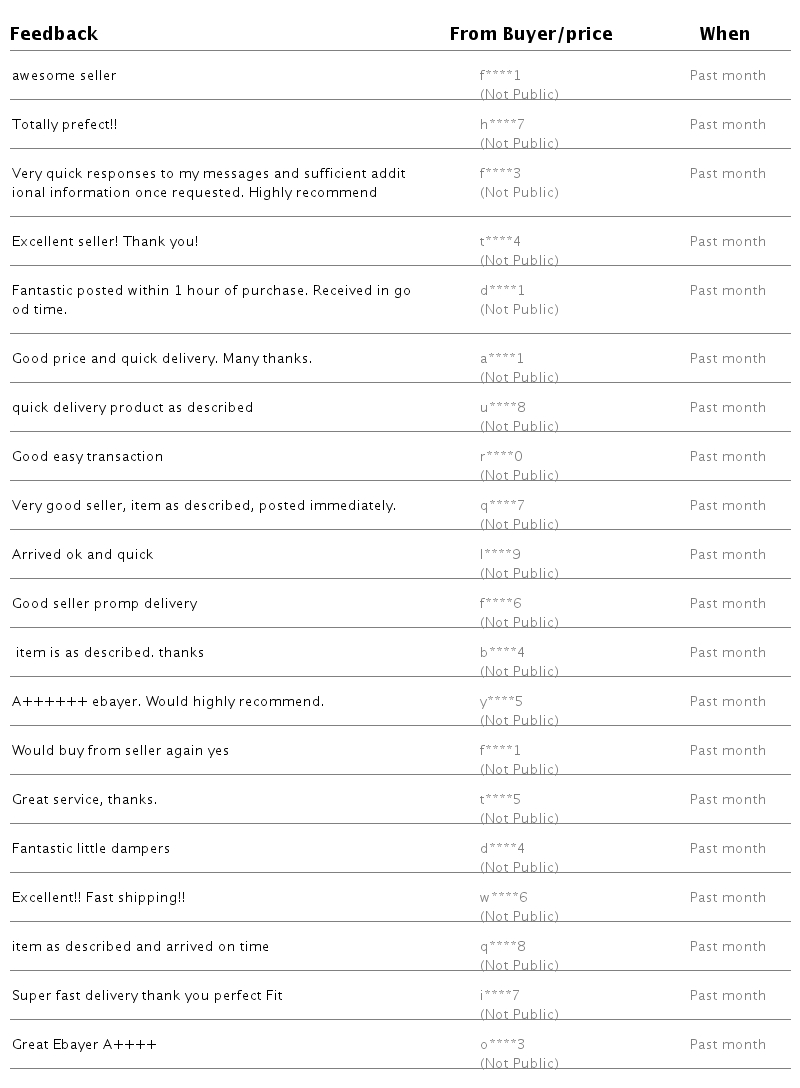Click the "Great Ebayer A++++" comment
The width and height of the screenshot is (800, 1088).
pyautogui.click(x=84, y=1045)
